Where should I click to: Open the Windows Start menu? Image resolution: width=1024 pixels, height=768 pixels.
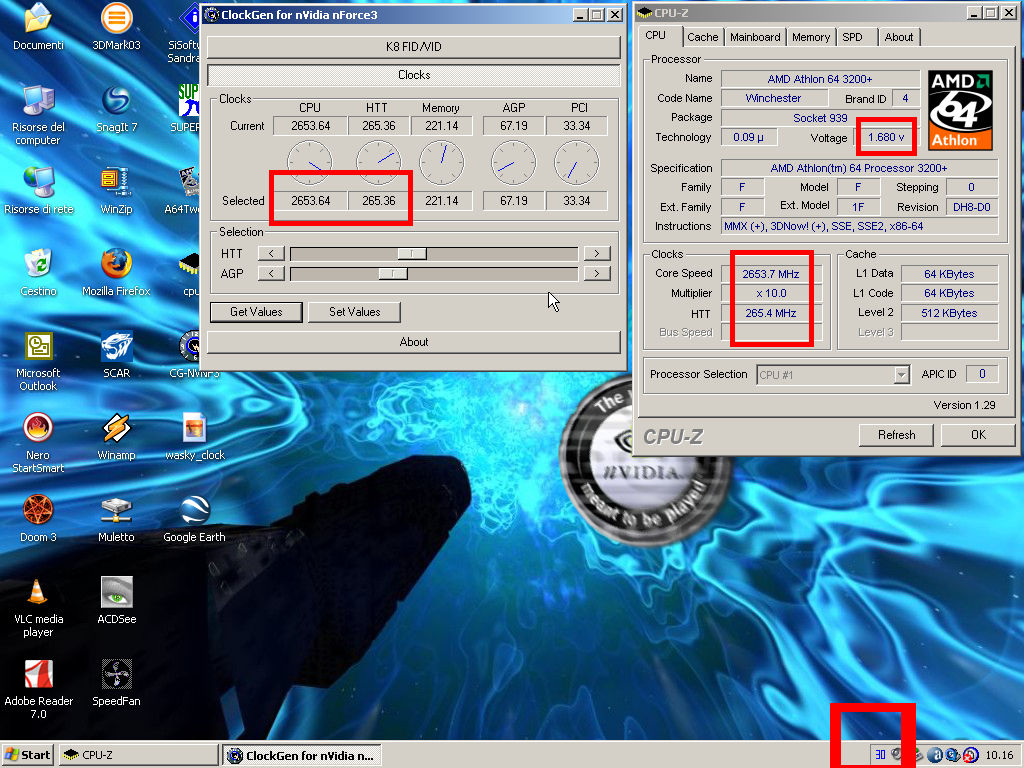coord(27,755)
